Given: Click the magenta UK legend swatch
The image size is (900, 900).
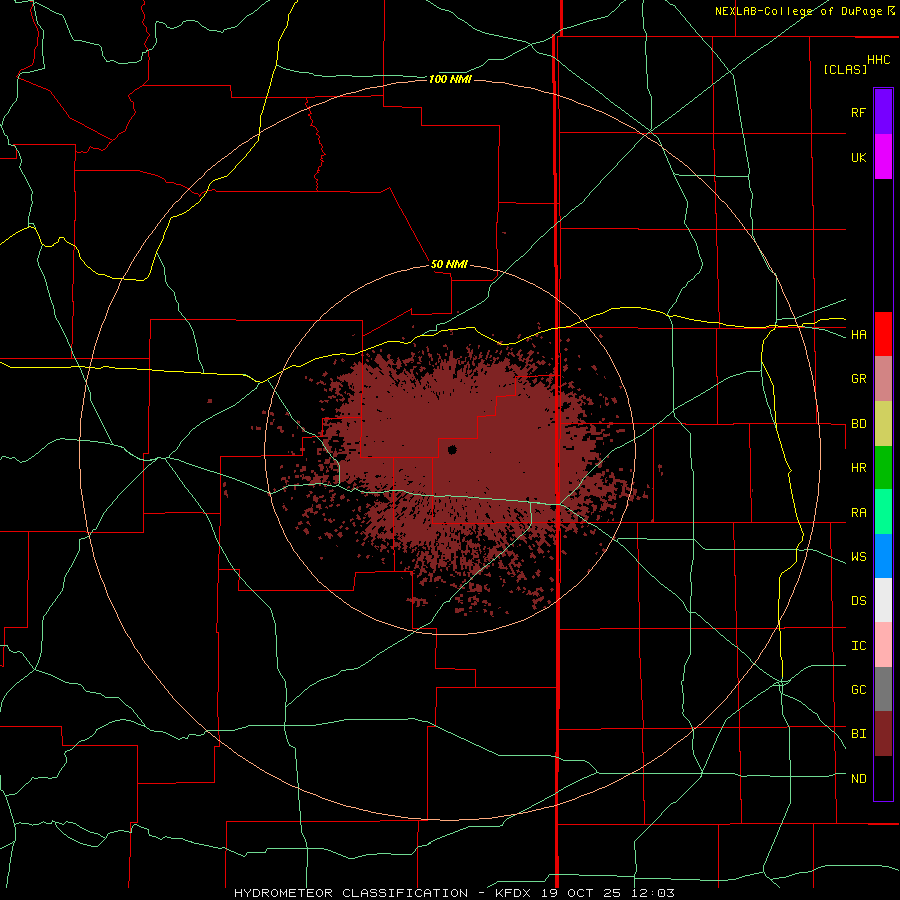Looking at the screenshot, I should point(883,157).
